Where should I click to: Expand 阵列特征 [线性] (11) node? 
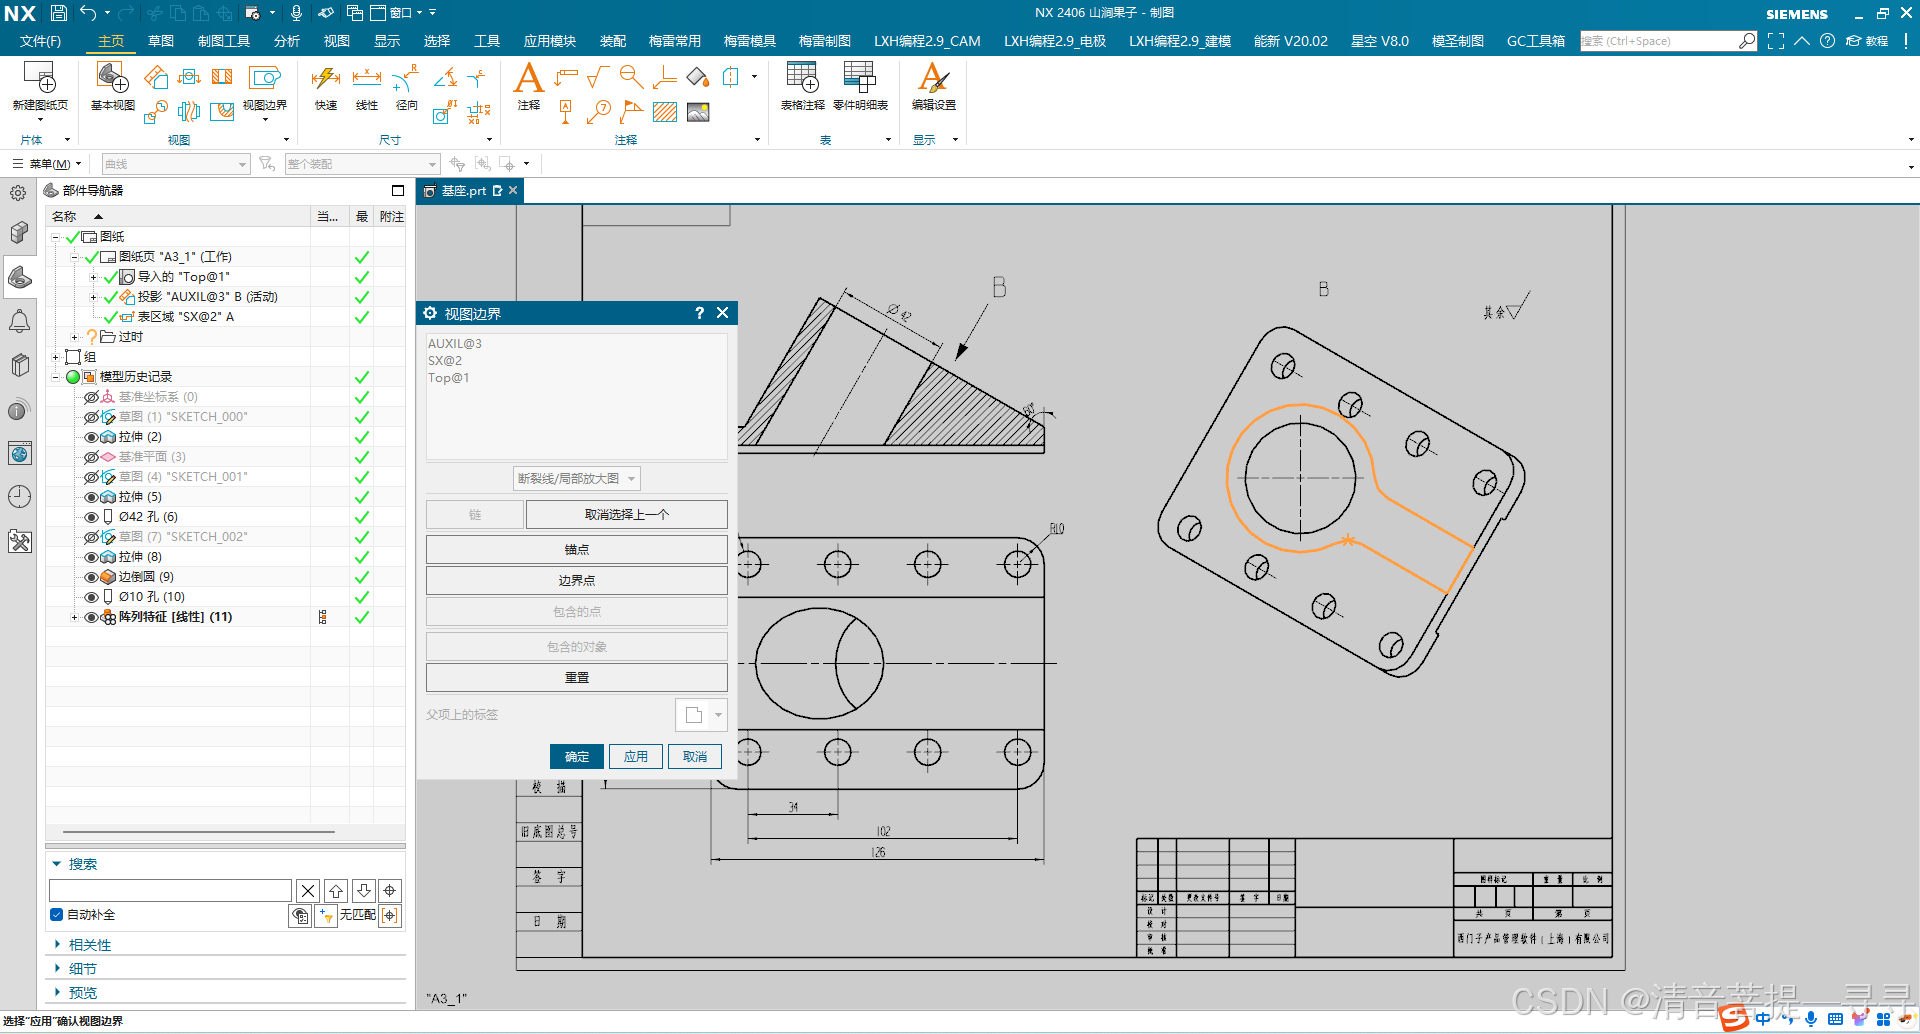click(x=74, y=617)
